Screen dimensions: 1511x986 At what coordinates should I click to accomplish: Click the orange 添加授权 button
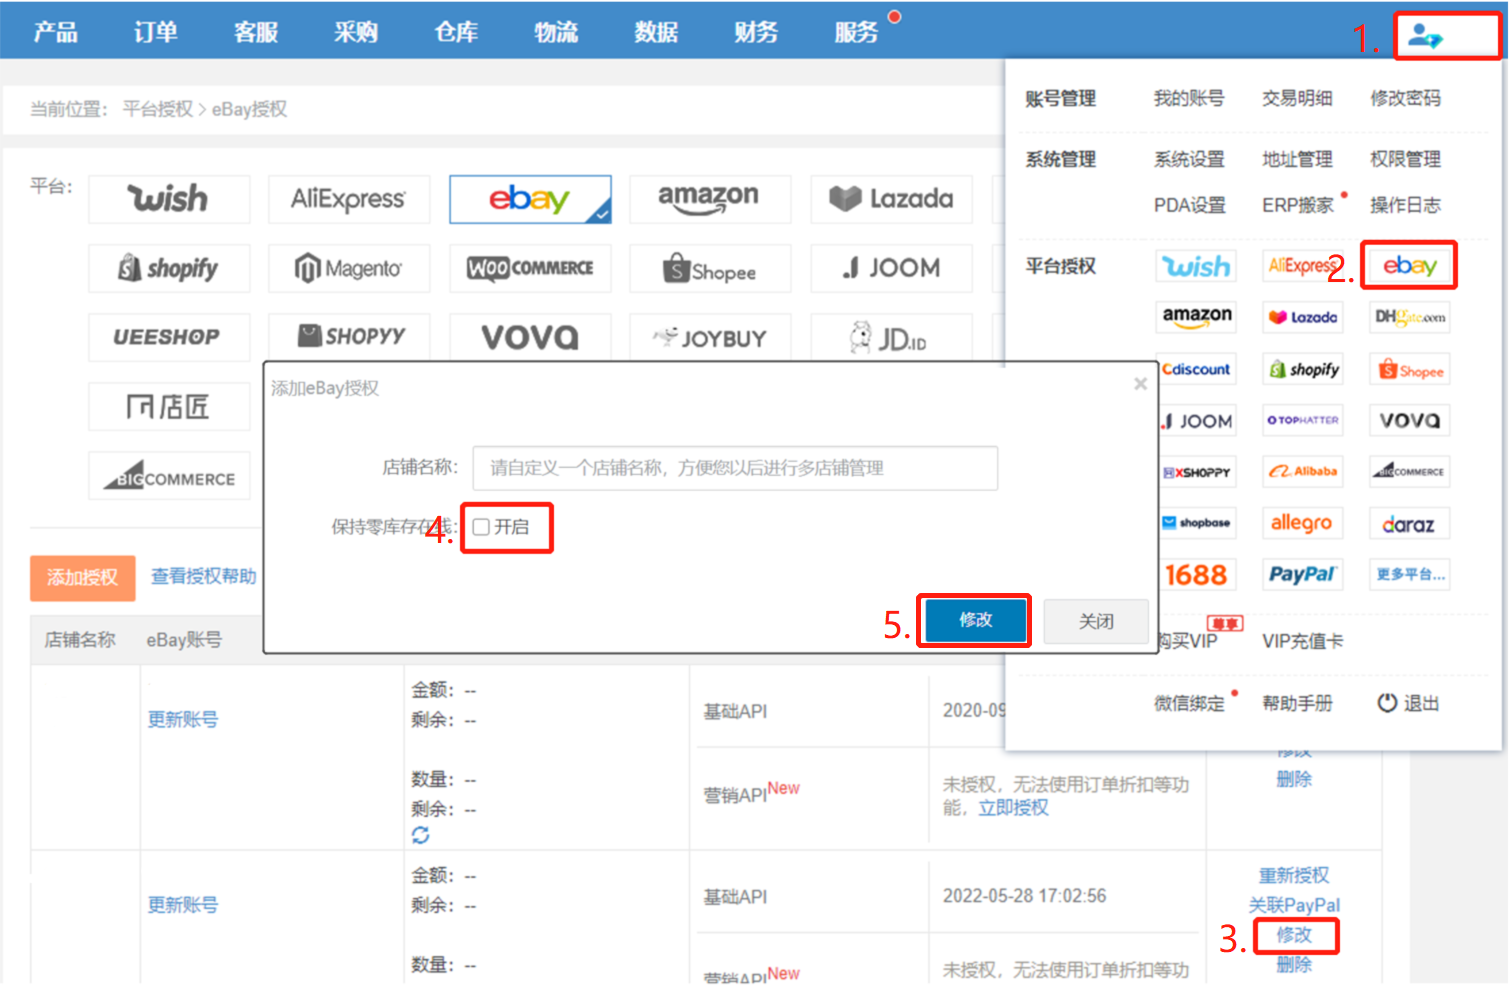click(83, 578)
